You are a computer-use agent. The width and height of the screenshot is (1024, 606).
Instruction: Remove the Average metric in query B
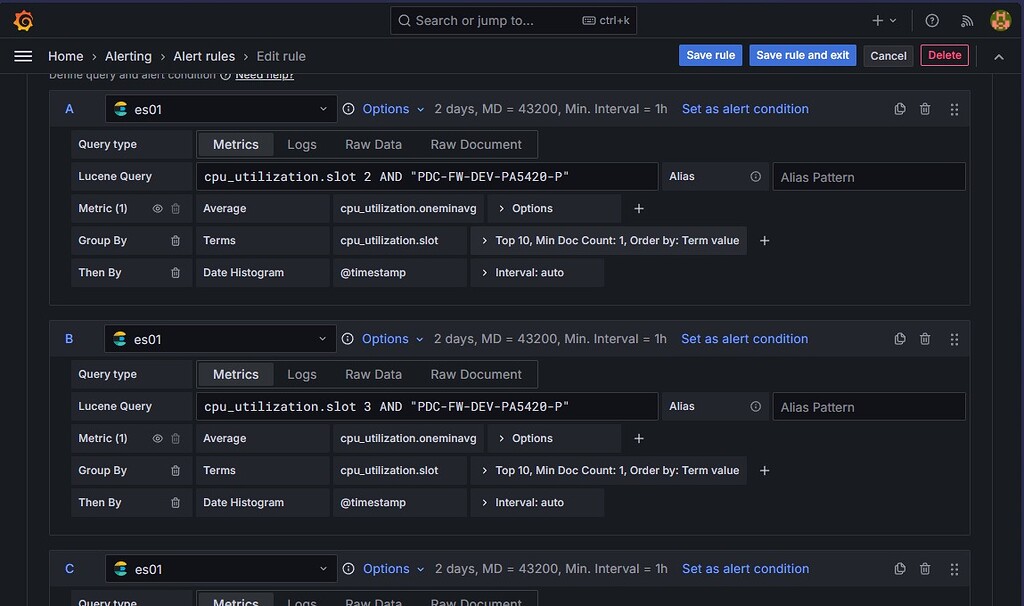pyautogui.click(x=175, y=438)
